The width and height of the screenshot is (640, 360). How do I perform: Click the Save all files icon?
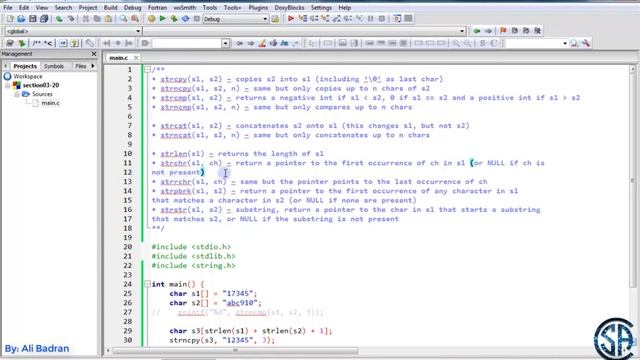[44, 19]
